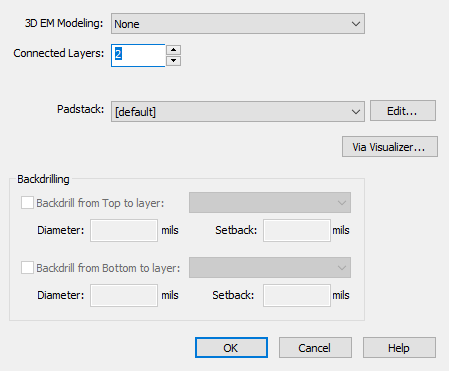Image resolution: width=449 pixels, height=371 pixels.
Task: Click the Connected Layers input field
Action: pyautogui.click(x=138, y=55)
